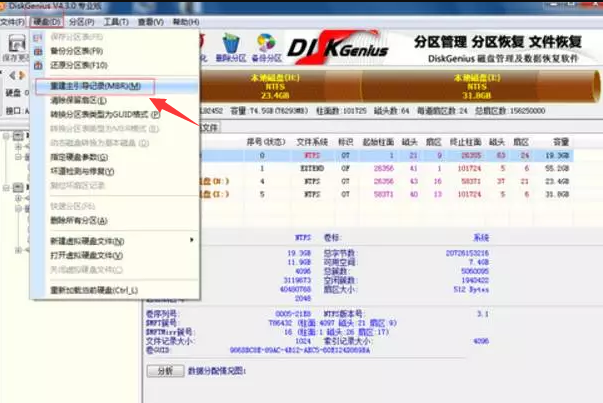Select 坏道检测与修复 menu entry
Screen dimensions: 603x403
click(80, 171)
